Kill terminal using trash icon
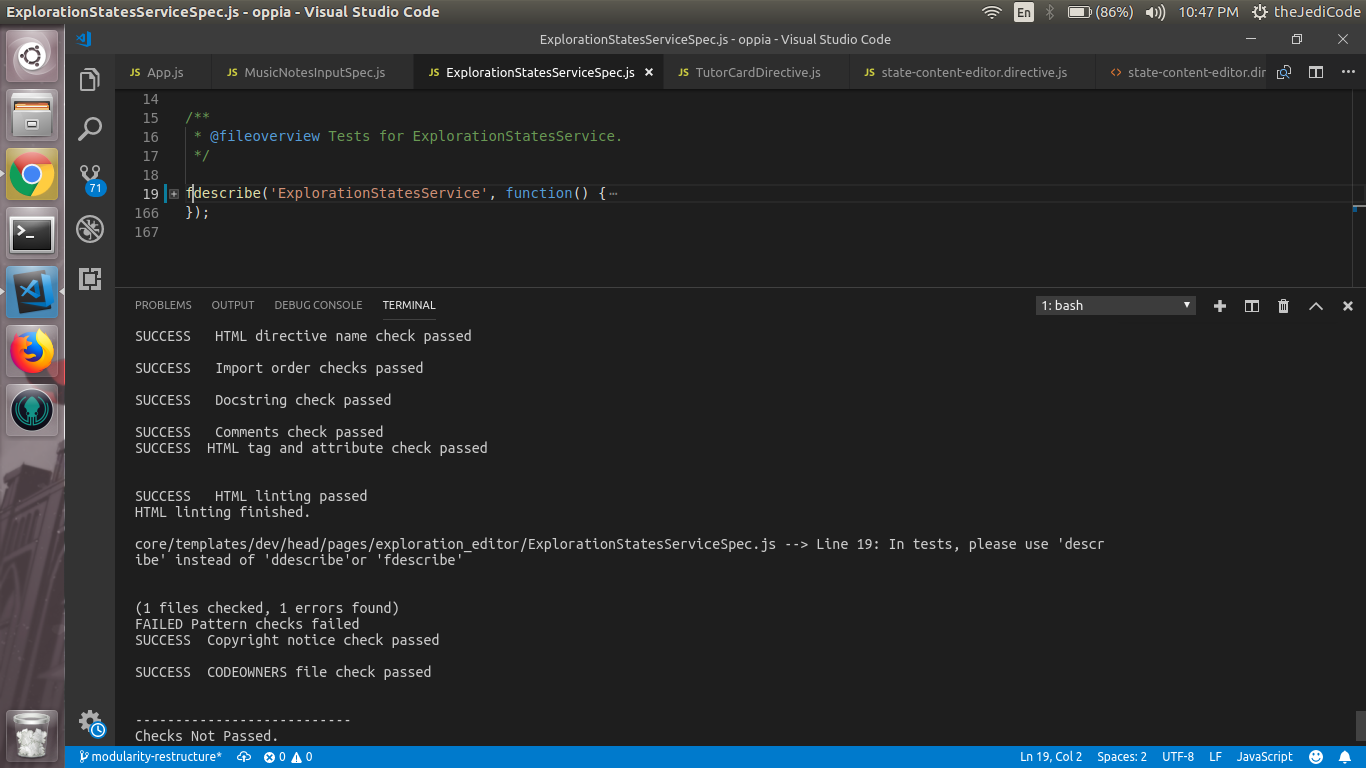Viewport: 1366px width, 768px height. [1283, 306]
